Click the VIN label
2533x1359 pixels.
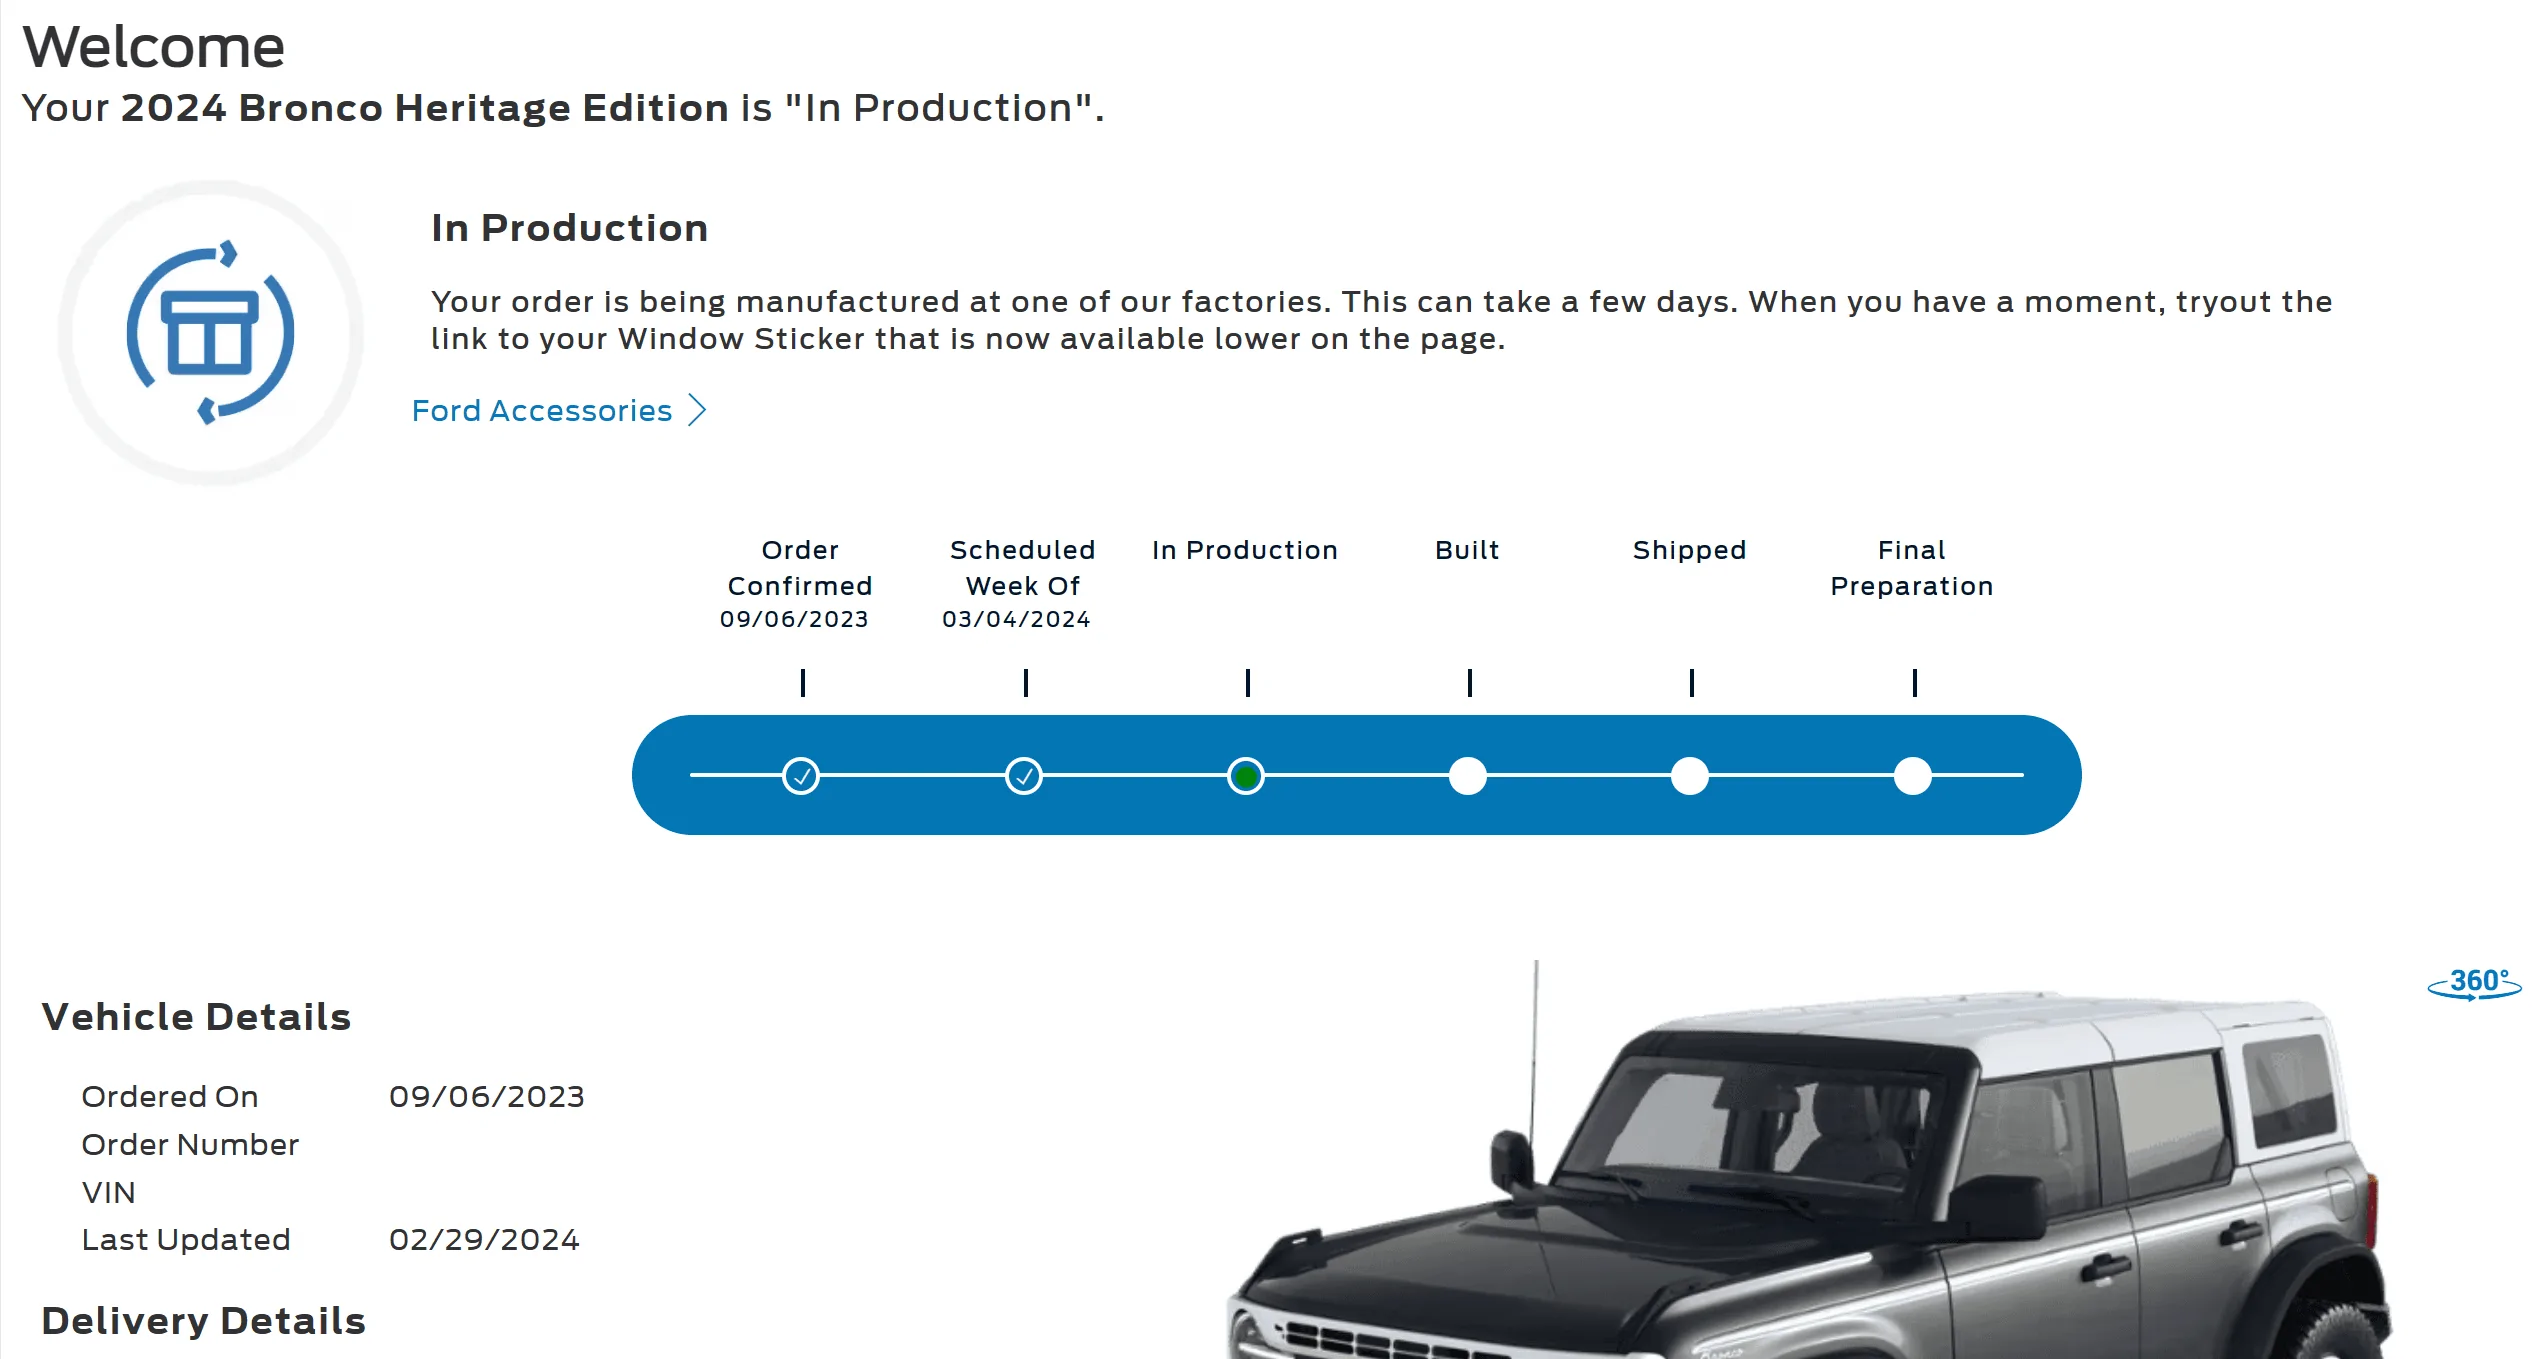(108, 1193)
